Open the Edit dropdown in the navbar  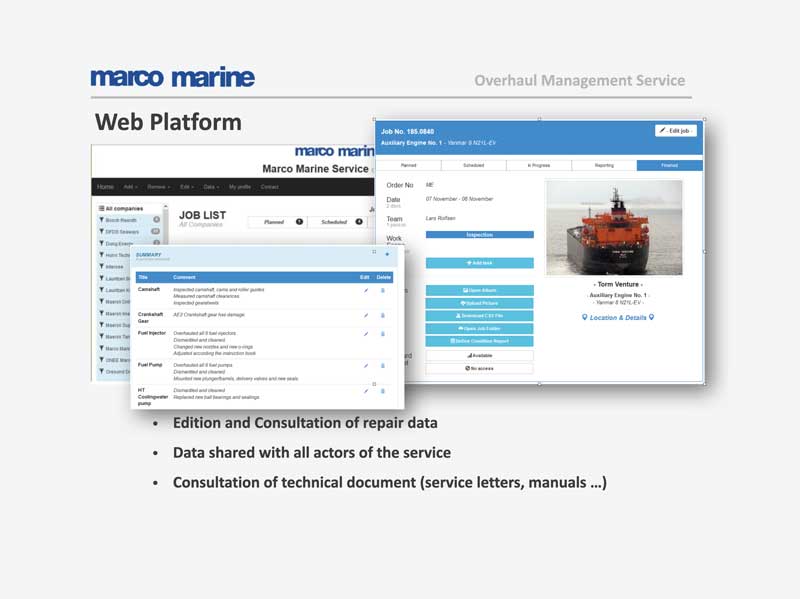(187, 187)
